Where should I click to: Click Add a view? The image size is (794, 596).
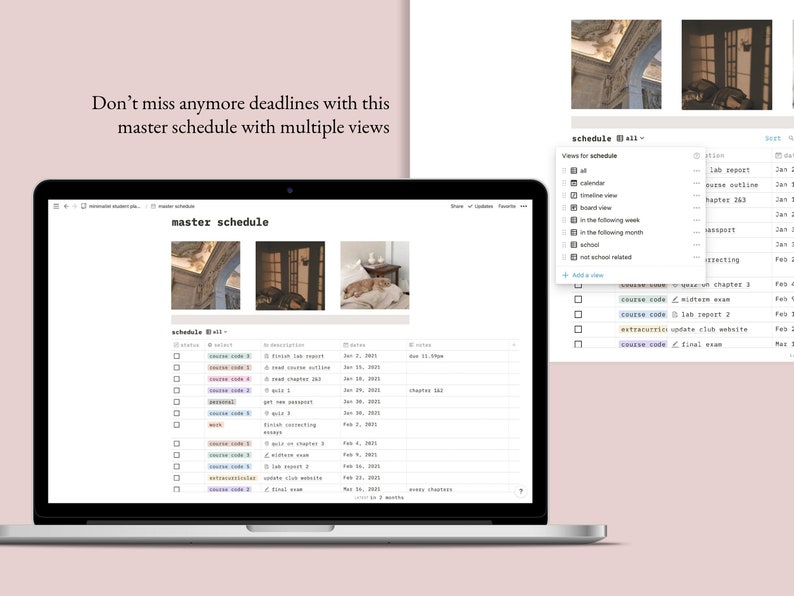click(583, 275)
